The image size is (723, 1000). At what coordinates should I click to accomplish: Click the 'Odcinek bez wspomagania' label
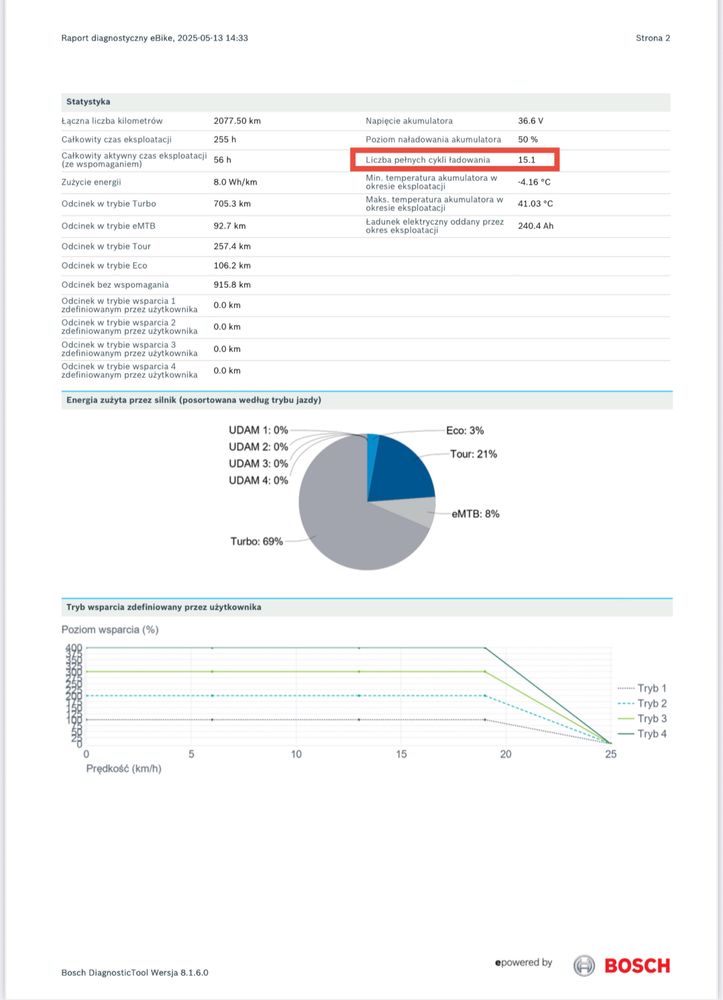pyautogui.click(x=115, y=284)
